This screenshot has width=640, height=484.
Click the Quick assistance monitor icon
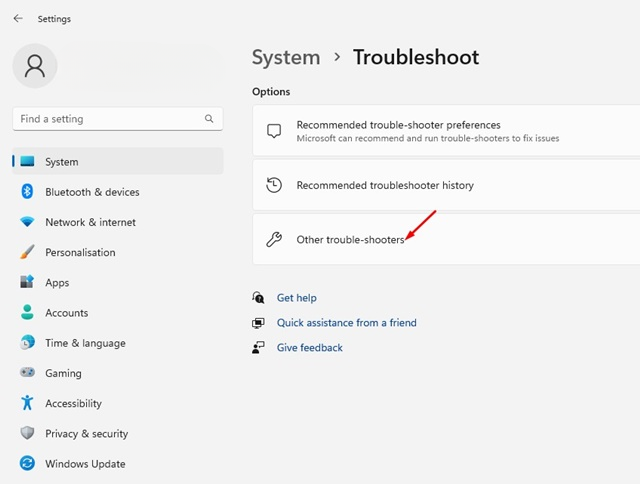258,323
